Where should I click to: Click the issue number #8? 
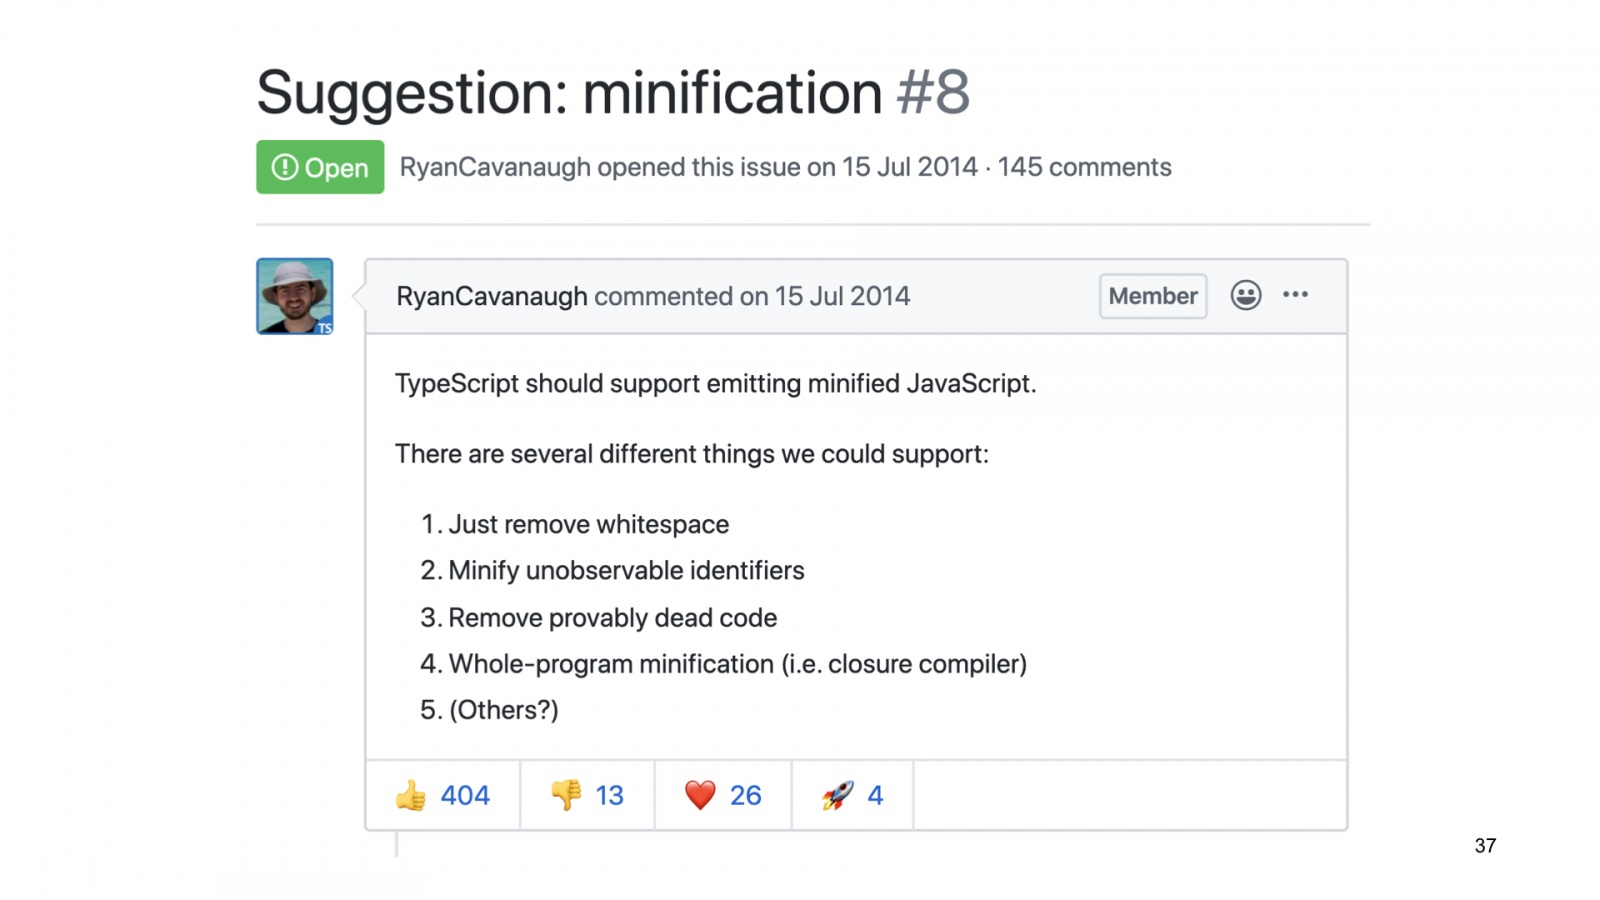coord(933,93)
